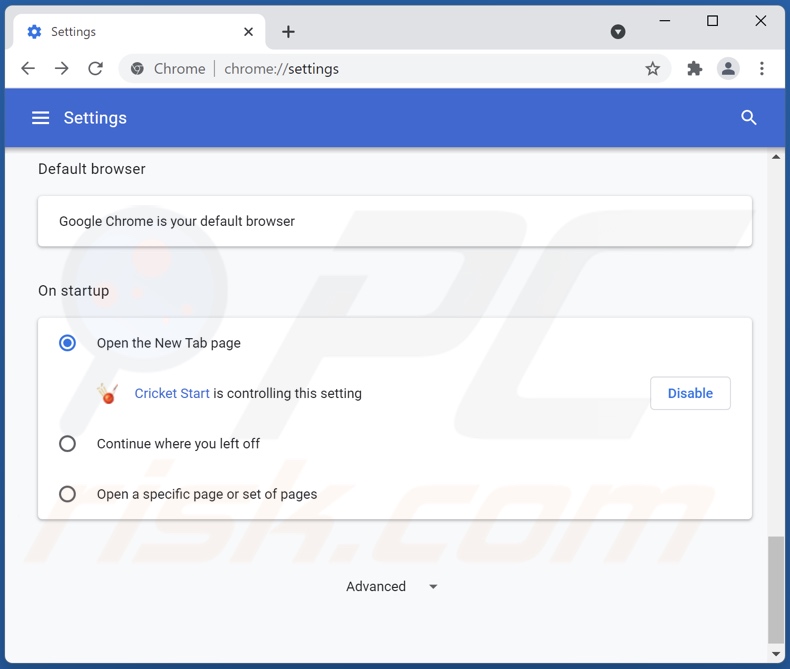Open the tab search dropdown in title bar
This screenshot has height=669, width=790.
click(x=618, y=32)
